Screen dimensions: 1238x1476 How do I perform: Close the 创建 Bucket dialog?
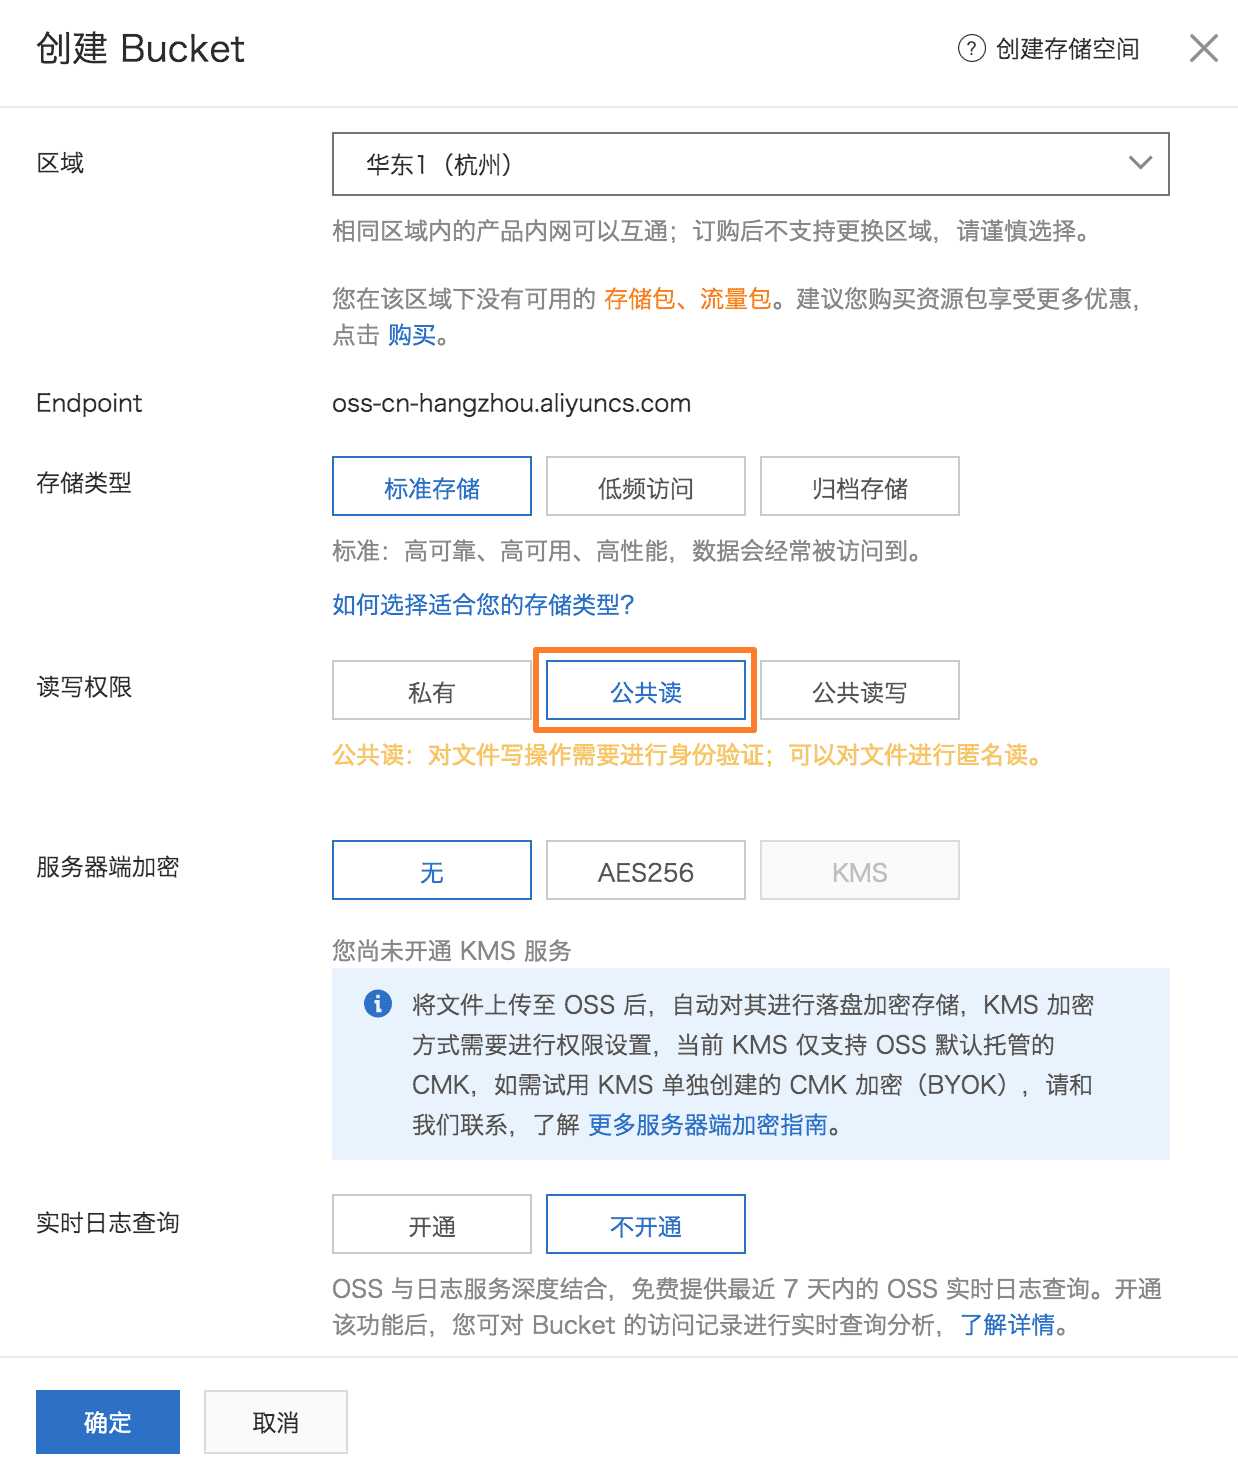[x=1203, y=48]
